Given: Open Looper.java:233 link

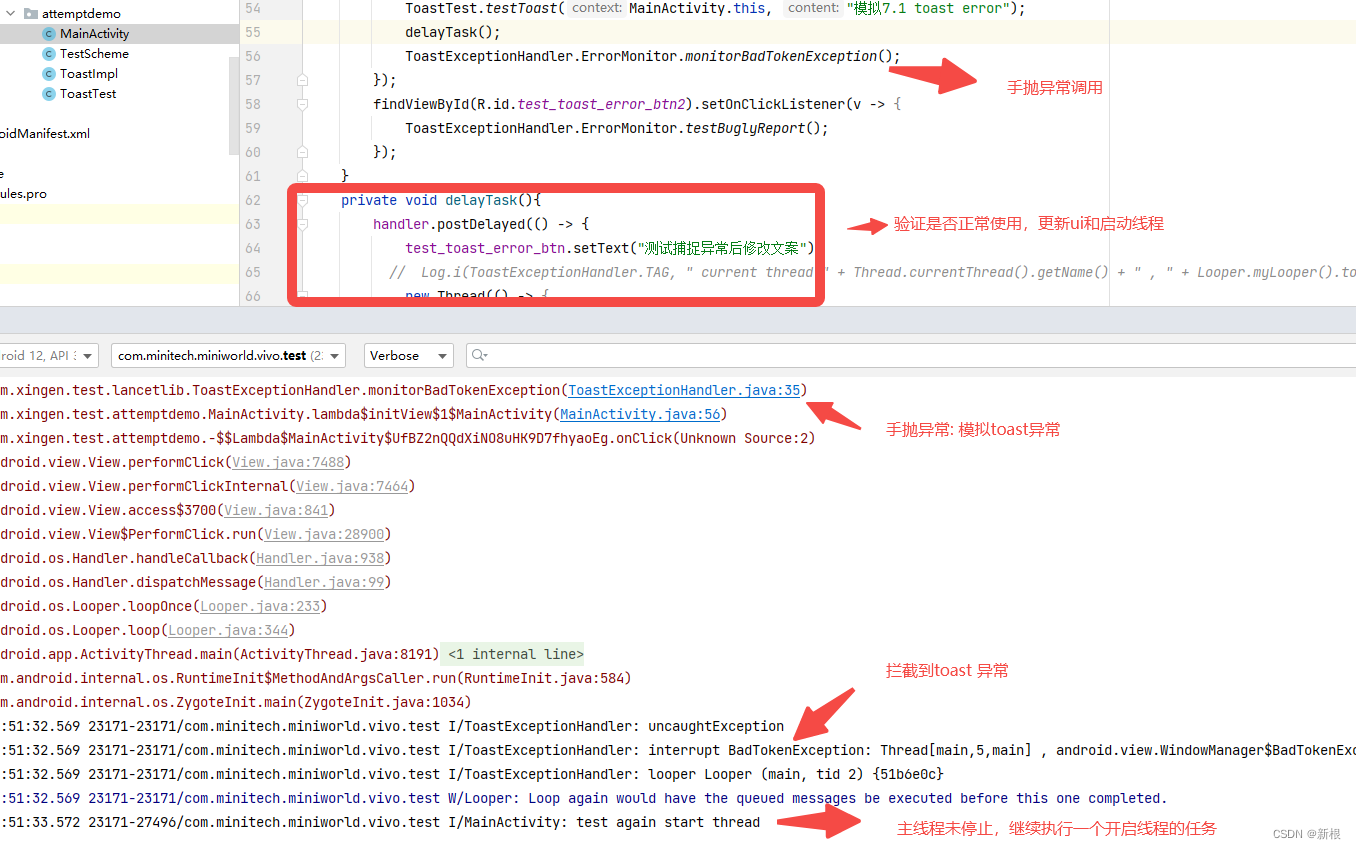Looking at the screenshot, I should 260,606.
